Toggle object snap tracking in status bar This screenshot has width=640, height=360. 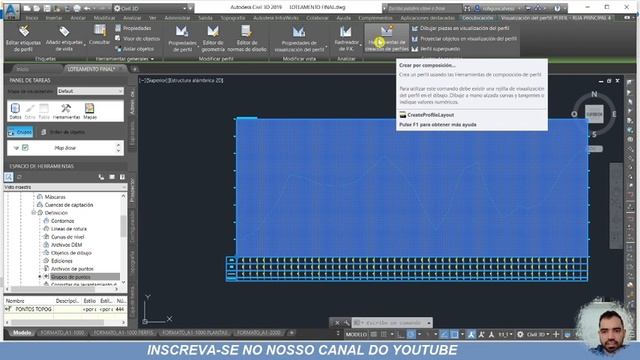pos(444,334)
